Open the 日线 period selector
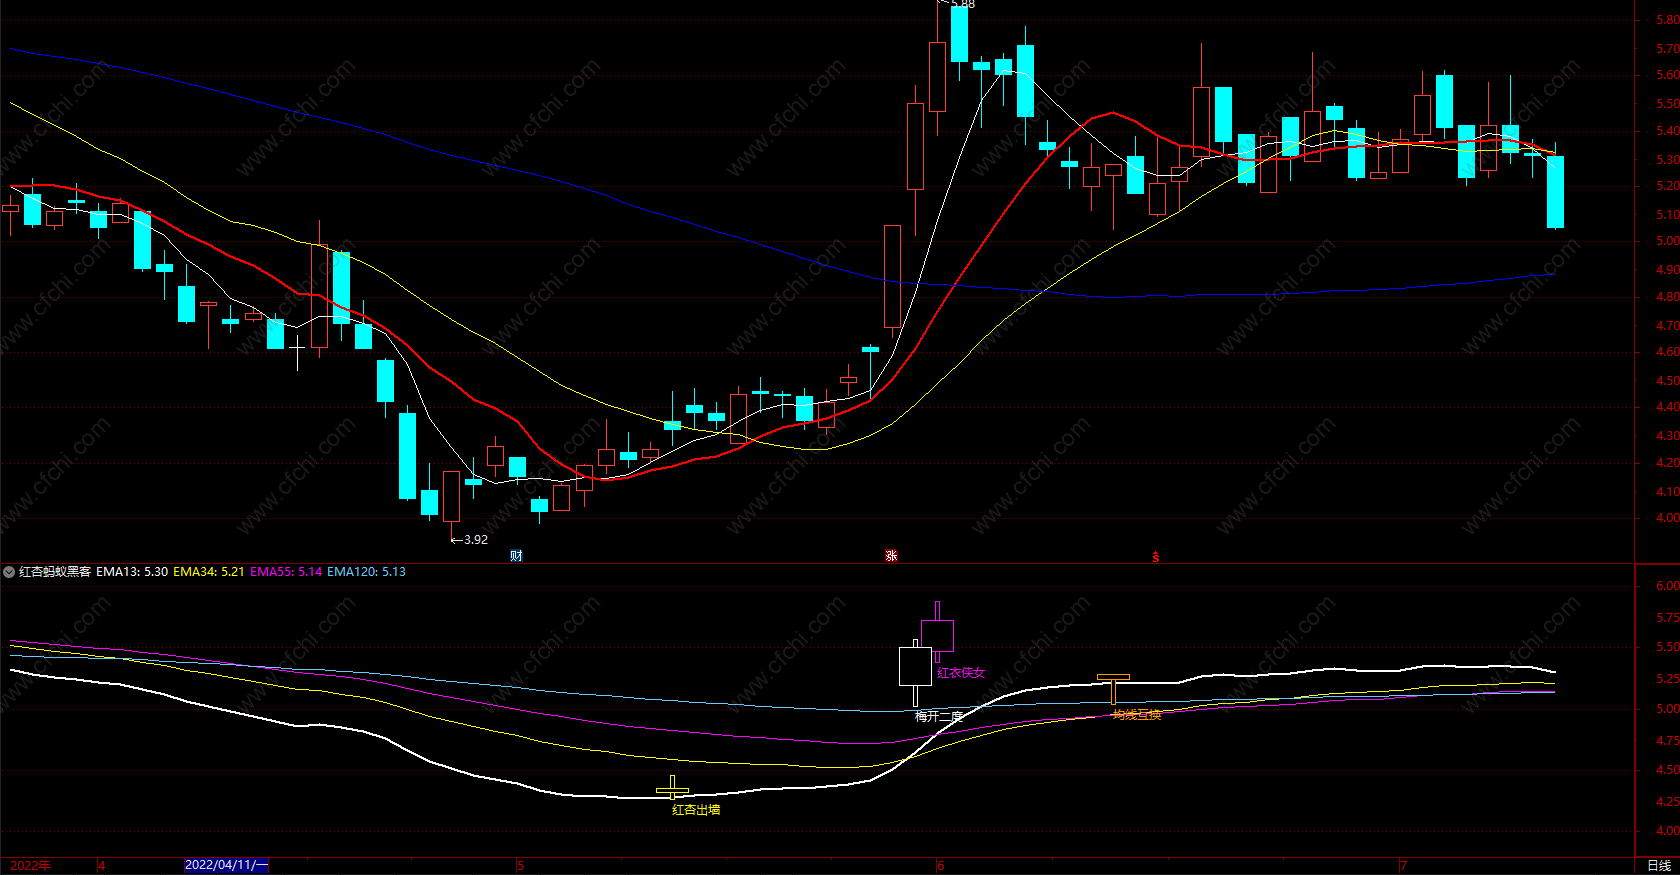This screenshot has width=1680, height=875. coord(1659,866)
